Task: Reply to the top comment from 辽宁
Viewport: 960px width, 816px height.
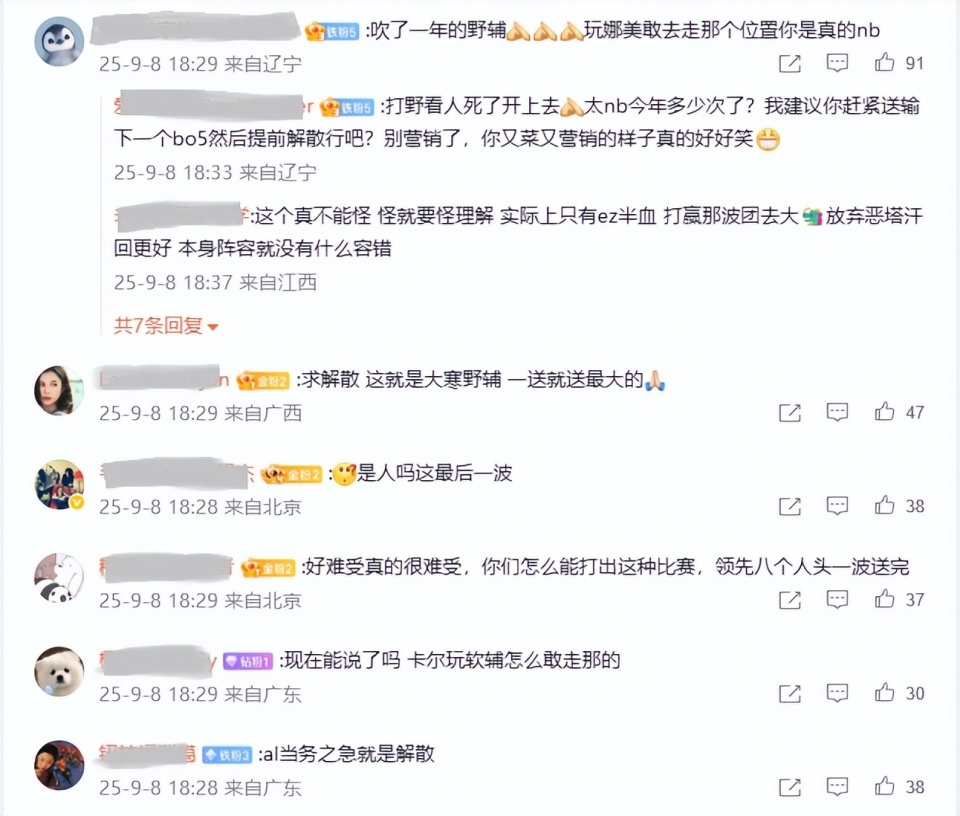Action: [837, 62]
